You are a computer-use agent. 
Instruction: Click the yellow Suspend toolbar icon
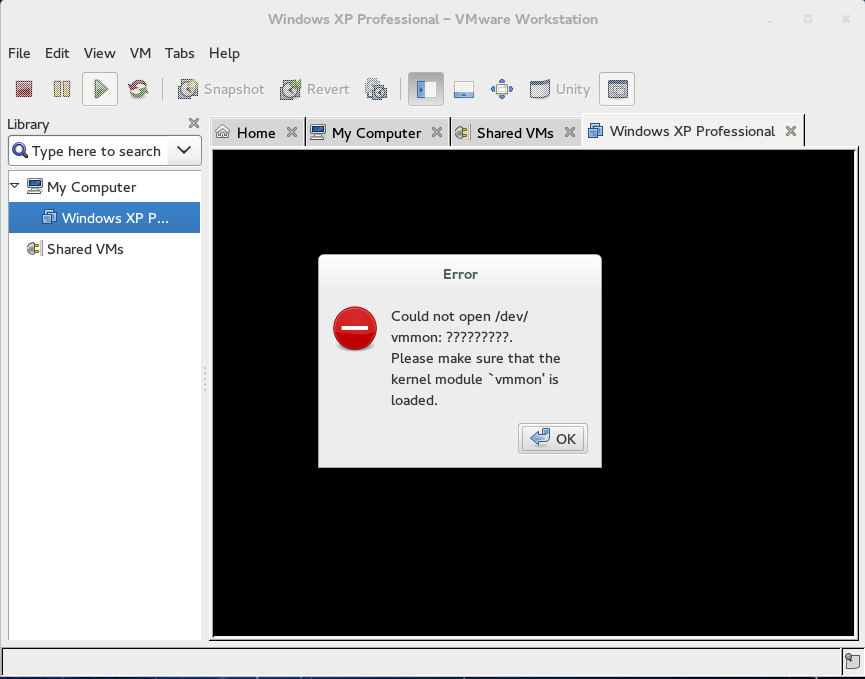(x=62, y=89)
